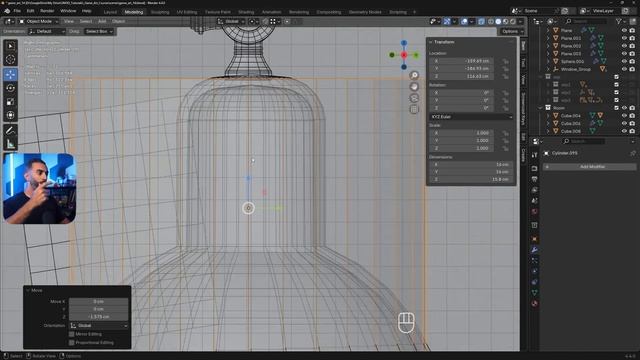This screenshot has width=640, height=360.
Task: Open Orientation Global dropdown in Move panel
Action: (x=98, y=325)
